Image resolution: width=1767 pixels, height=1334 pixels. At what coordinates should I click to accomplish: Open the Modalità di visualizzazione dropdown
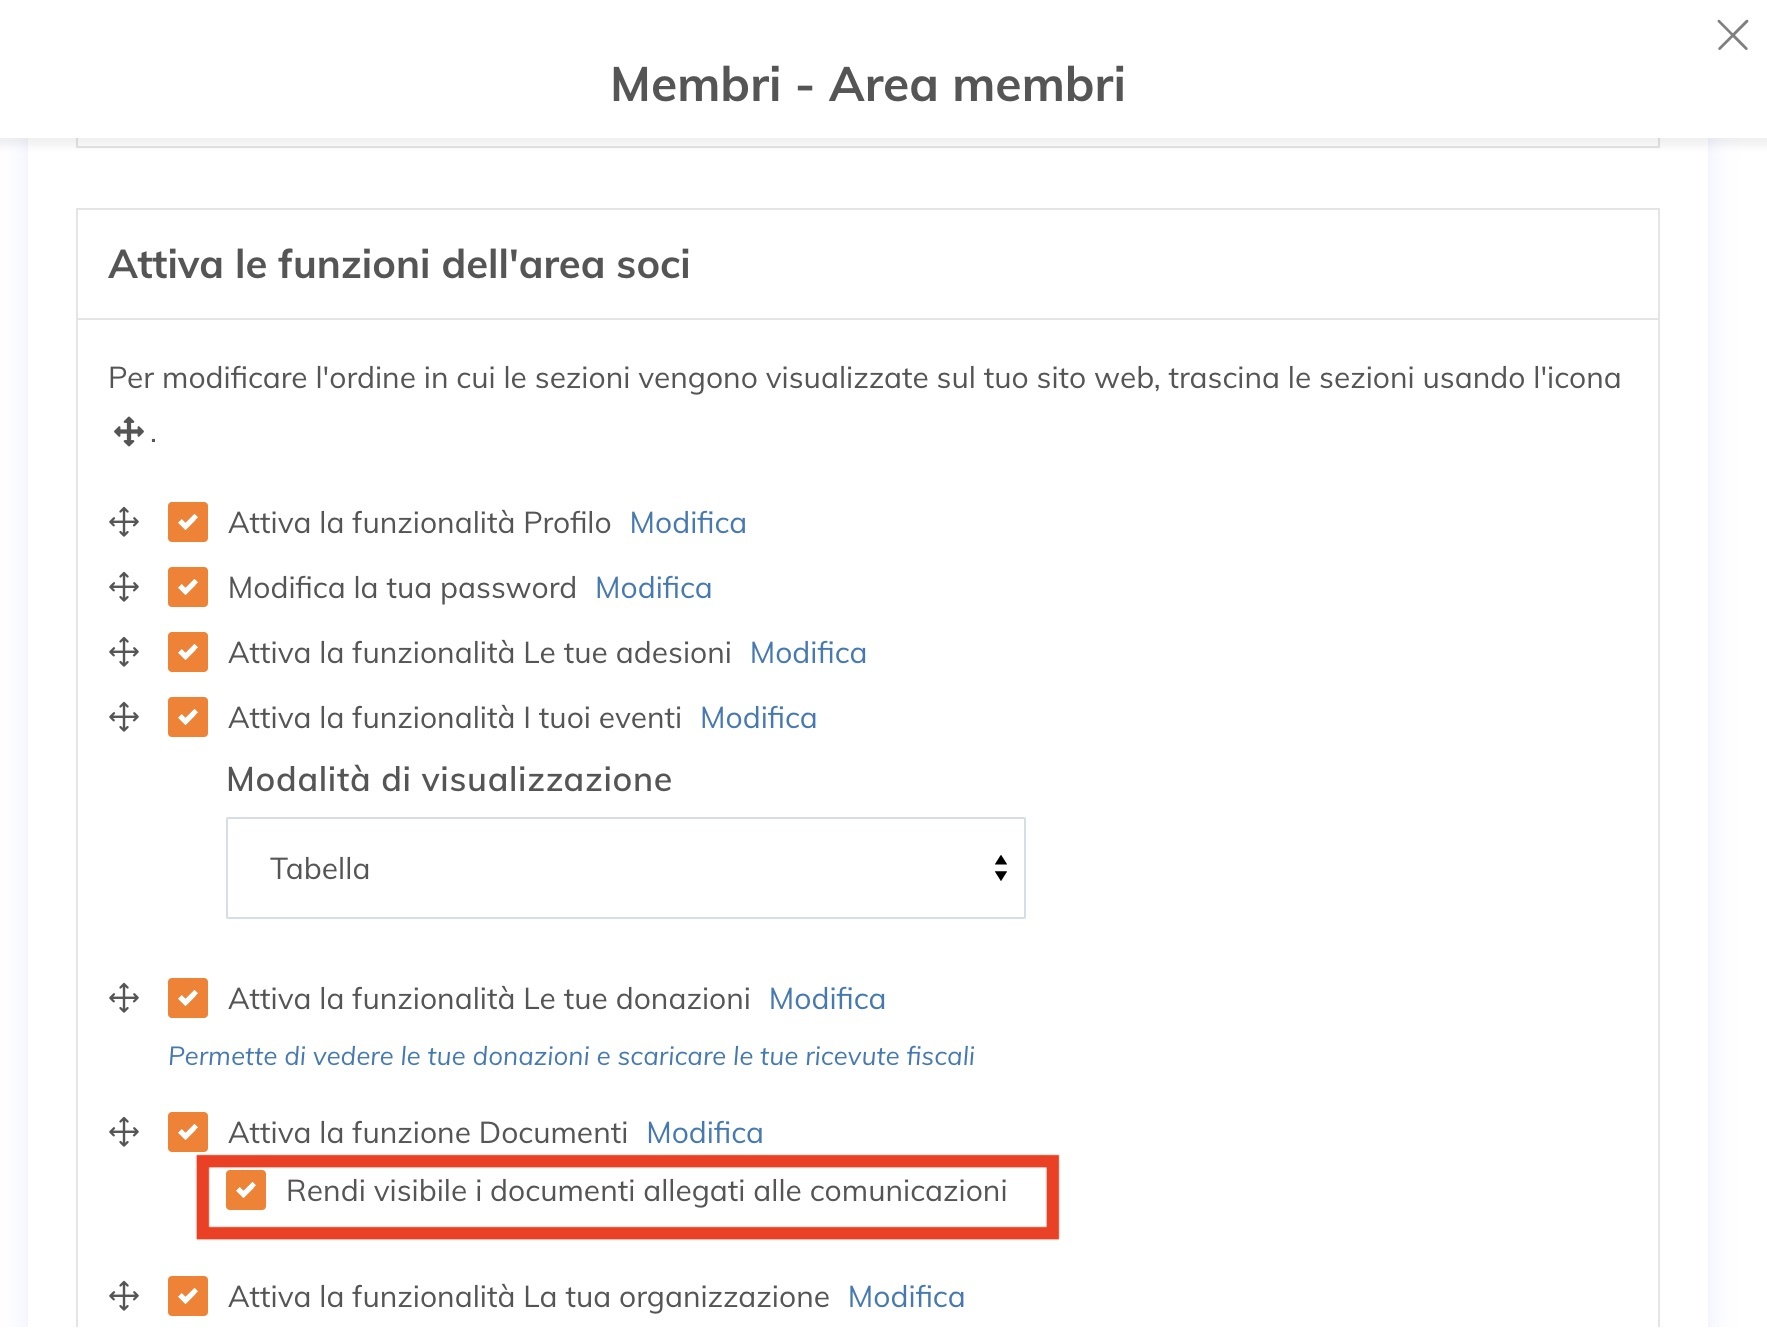pyautogui.click(x=625, y=868)
